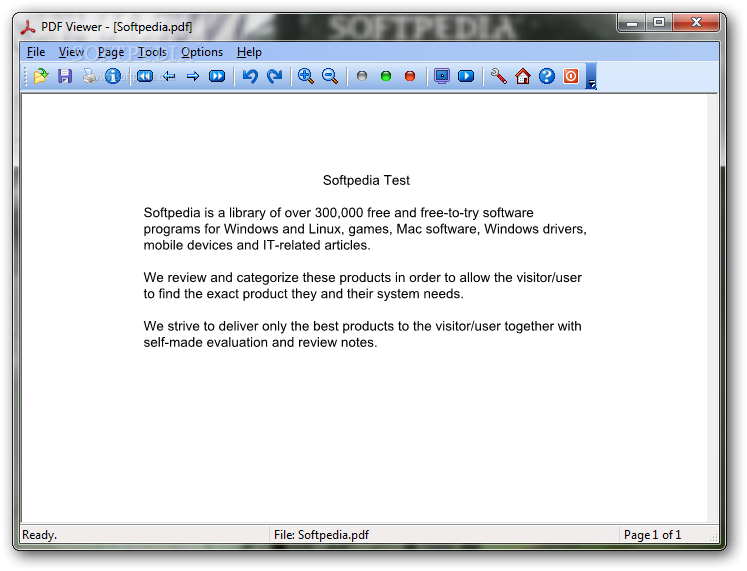Save the document with the floppy icon
The image size is (747, 571).
click(65, 76)
